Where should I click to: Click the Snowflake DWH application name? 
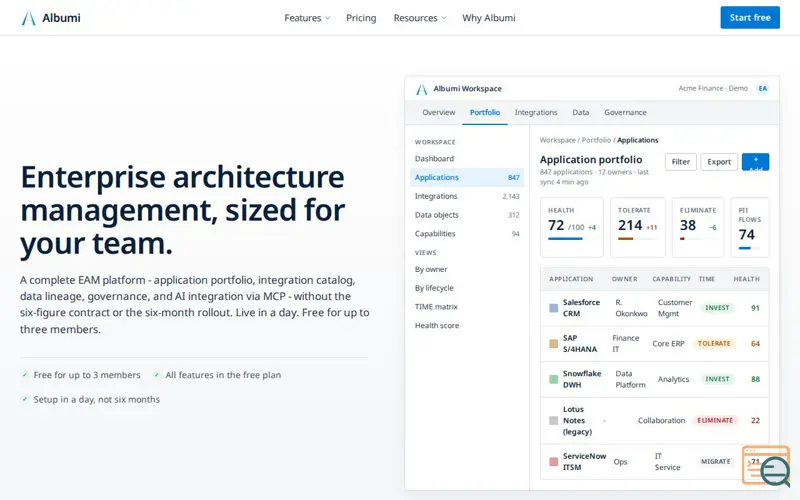pos(582,380)
